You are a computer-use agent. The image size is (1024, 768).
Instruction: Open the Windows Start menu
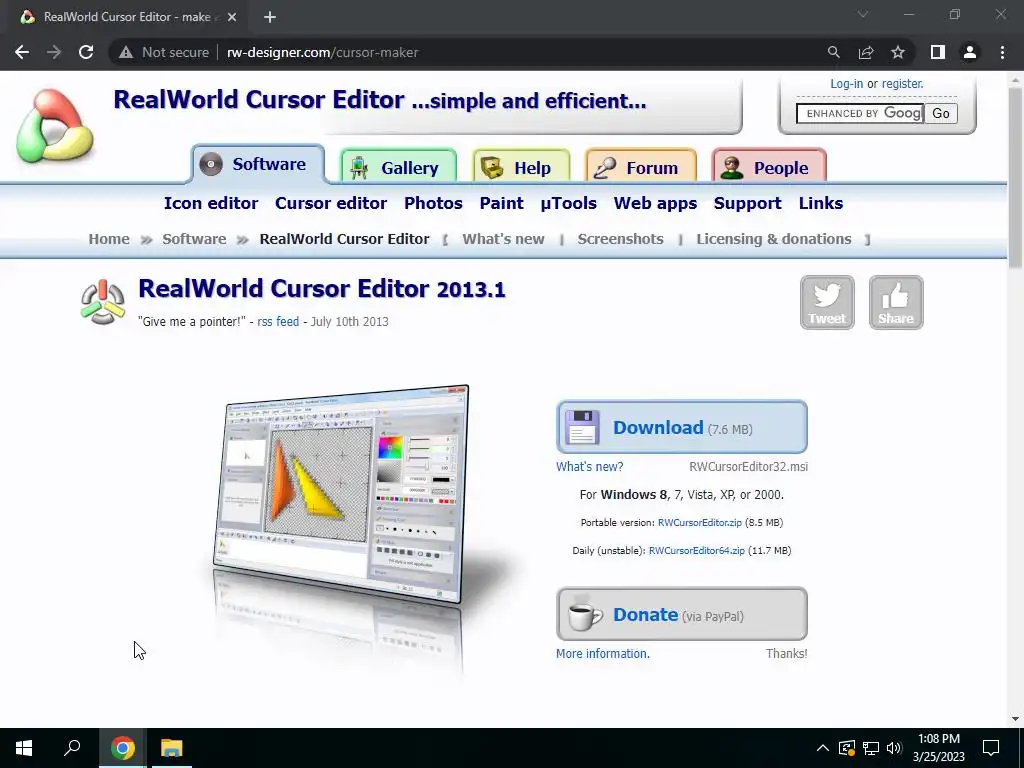click(x=24, y=748)
